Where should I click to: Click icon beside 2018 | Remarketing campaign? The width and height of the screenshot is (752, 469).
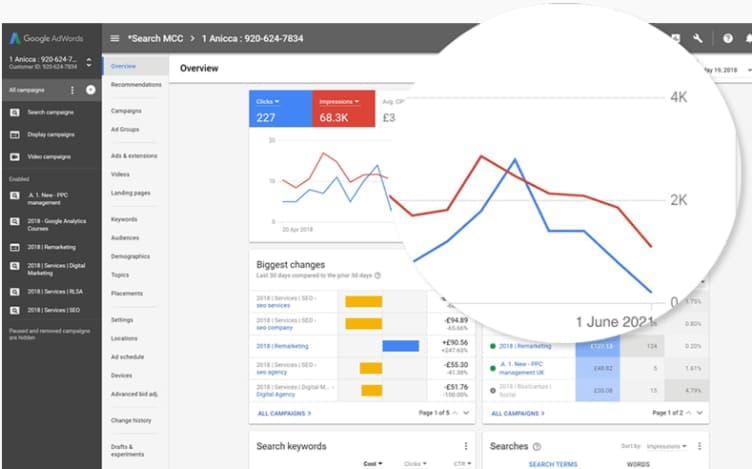[x=15, y=247]
